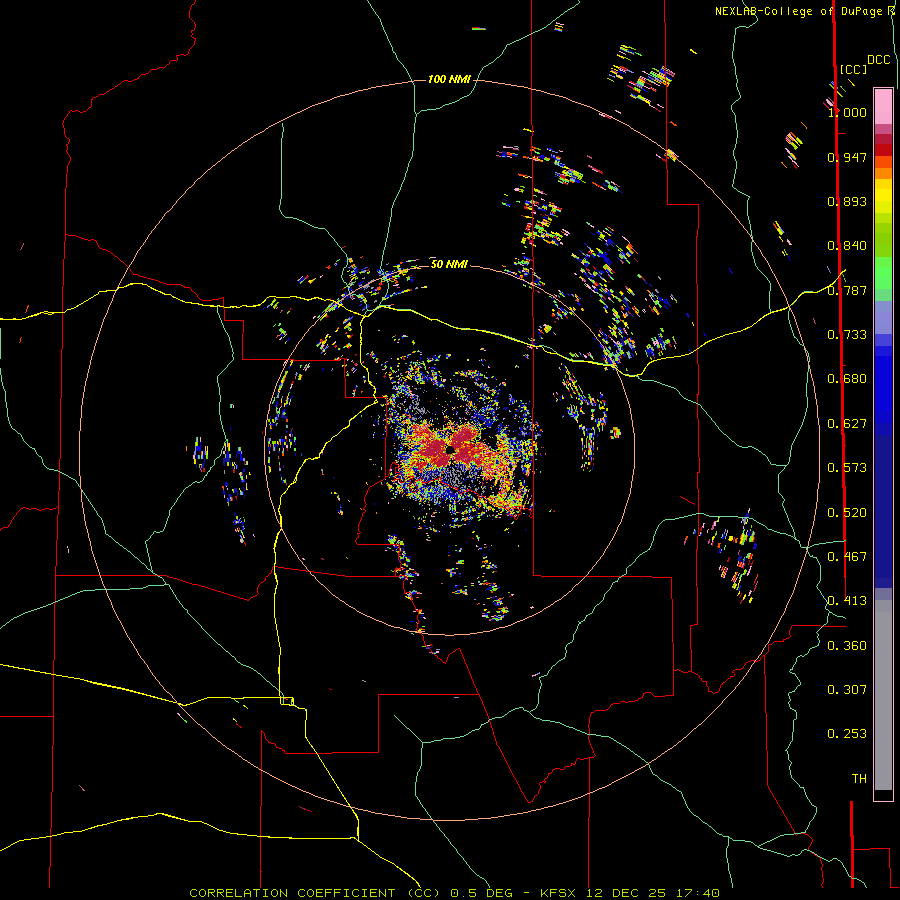Viewport: 900px width, 900px height.
Task: Select the 0.520 legend value
Action: coord(847,513)
